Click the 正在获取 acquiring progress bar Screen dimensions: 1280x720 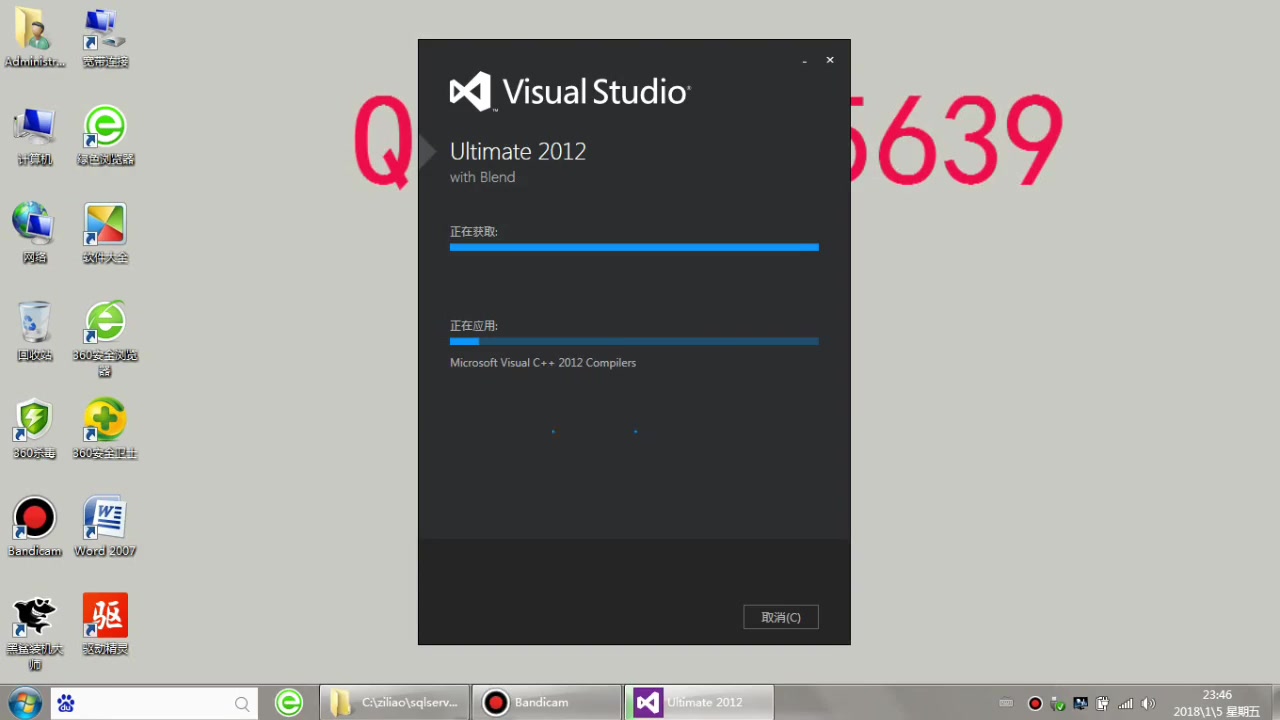click(634, 247)
